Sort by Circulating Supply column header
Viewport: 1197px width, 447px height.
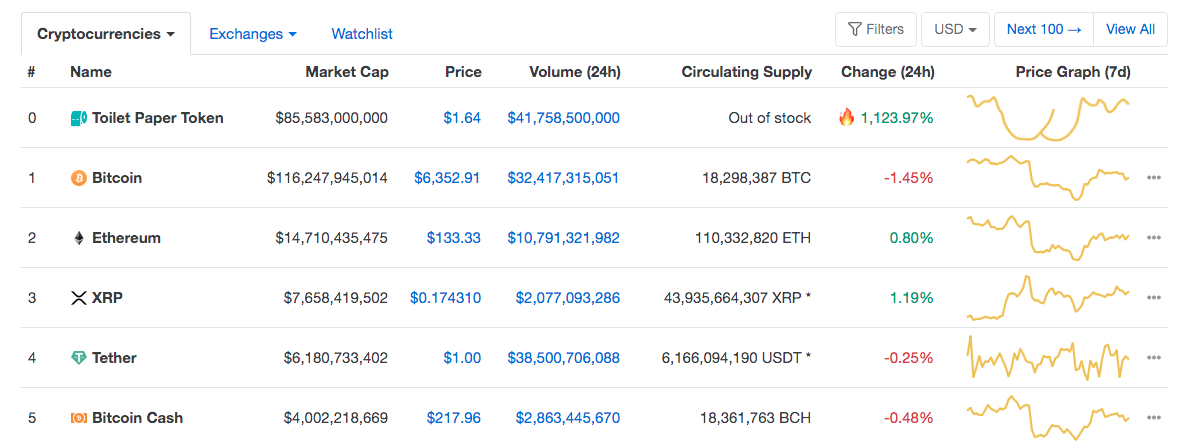(747, 72)
